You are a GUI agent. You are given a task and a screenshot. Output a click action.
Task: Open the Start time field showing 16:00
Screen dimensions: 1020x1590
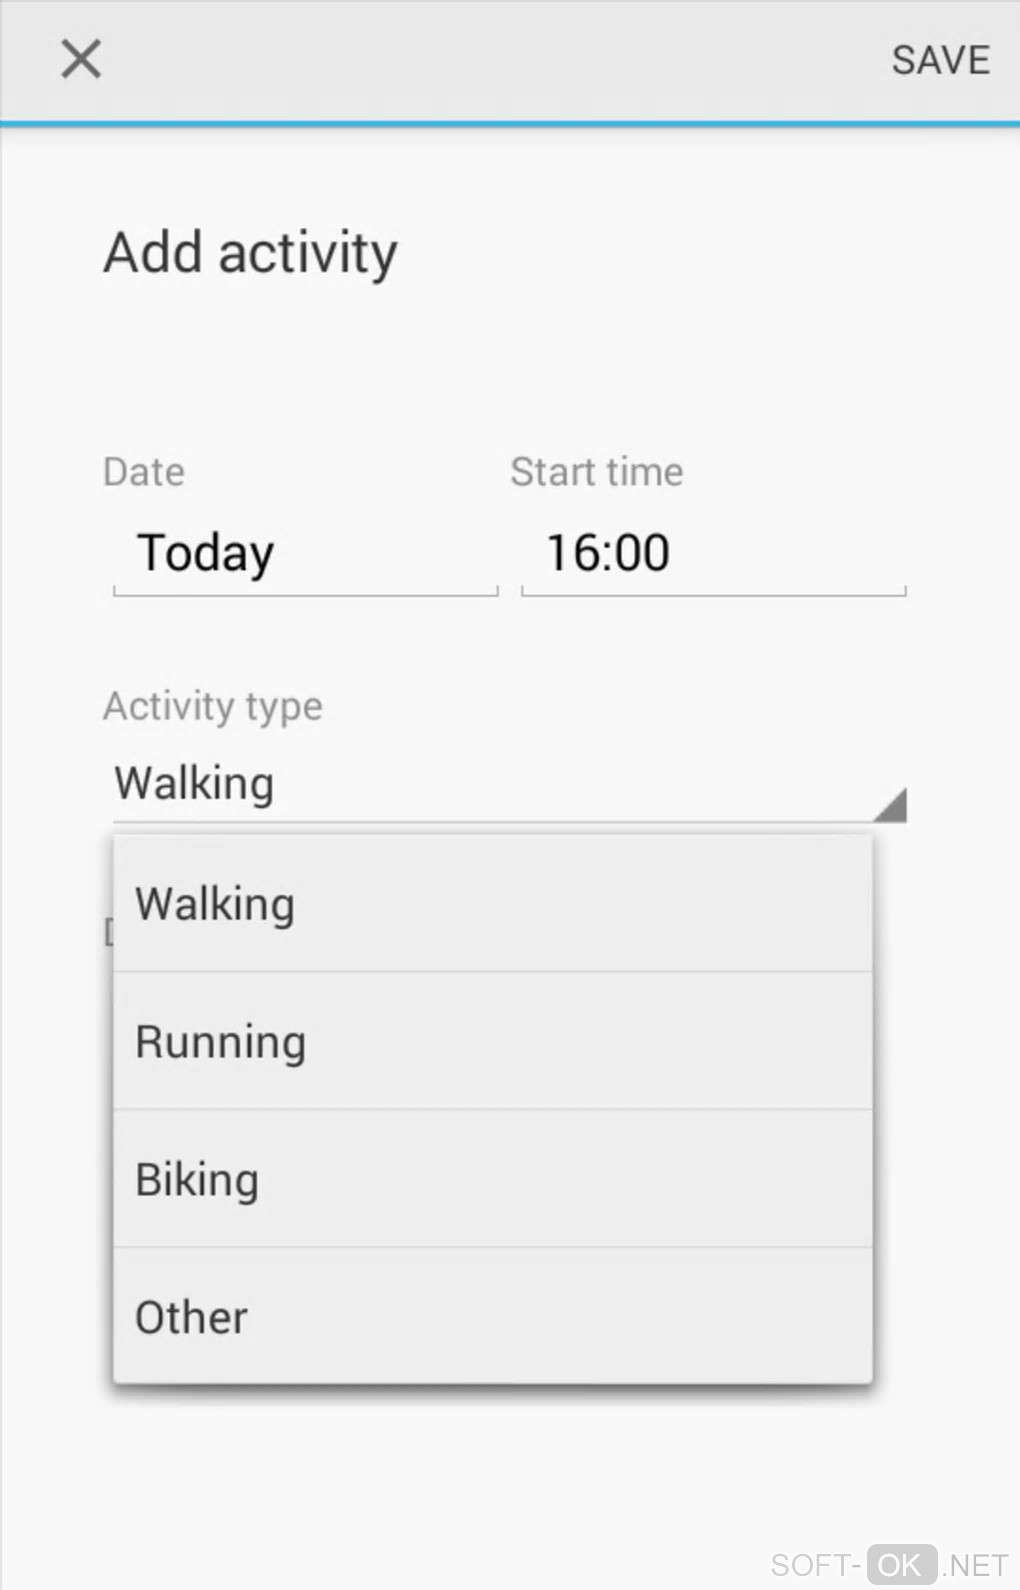coord(713,554)
